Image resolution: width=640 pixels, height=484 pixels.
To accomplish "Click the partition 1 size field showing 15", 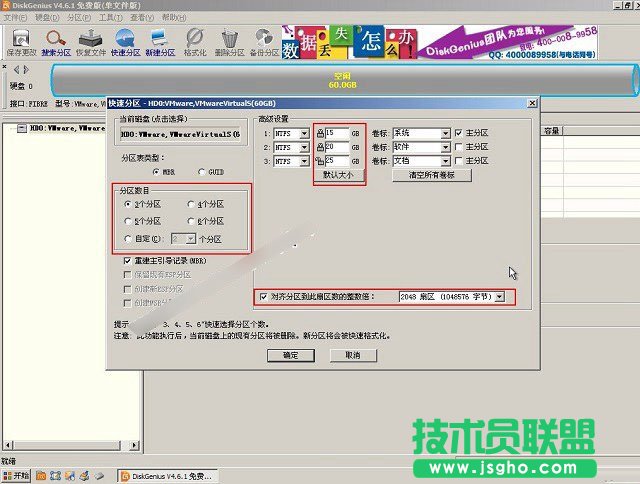I will click(x=337, y=133).
